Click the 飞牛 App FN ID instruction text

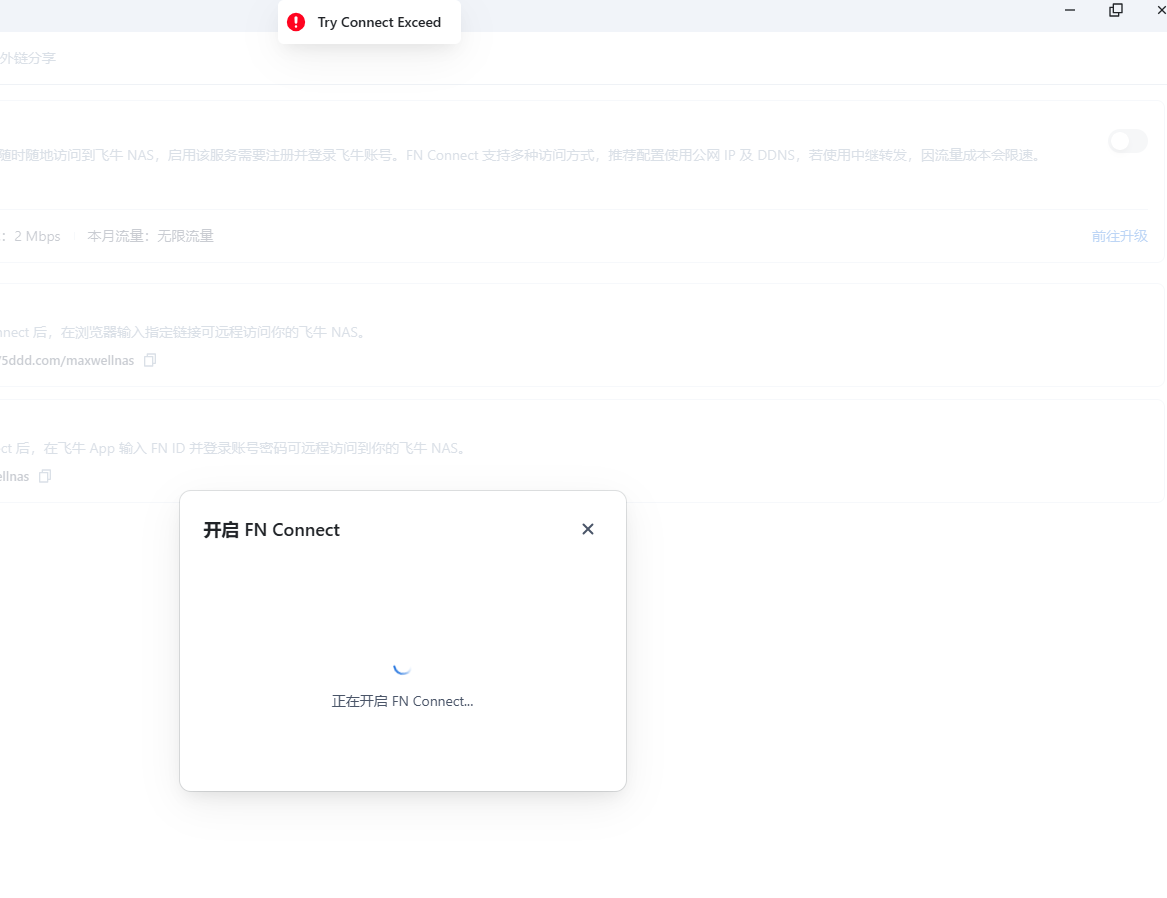click(x=233, y=448)
